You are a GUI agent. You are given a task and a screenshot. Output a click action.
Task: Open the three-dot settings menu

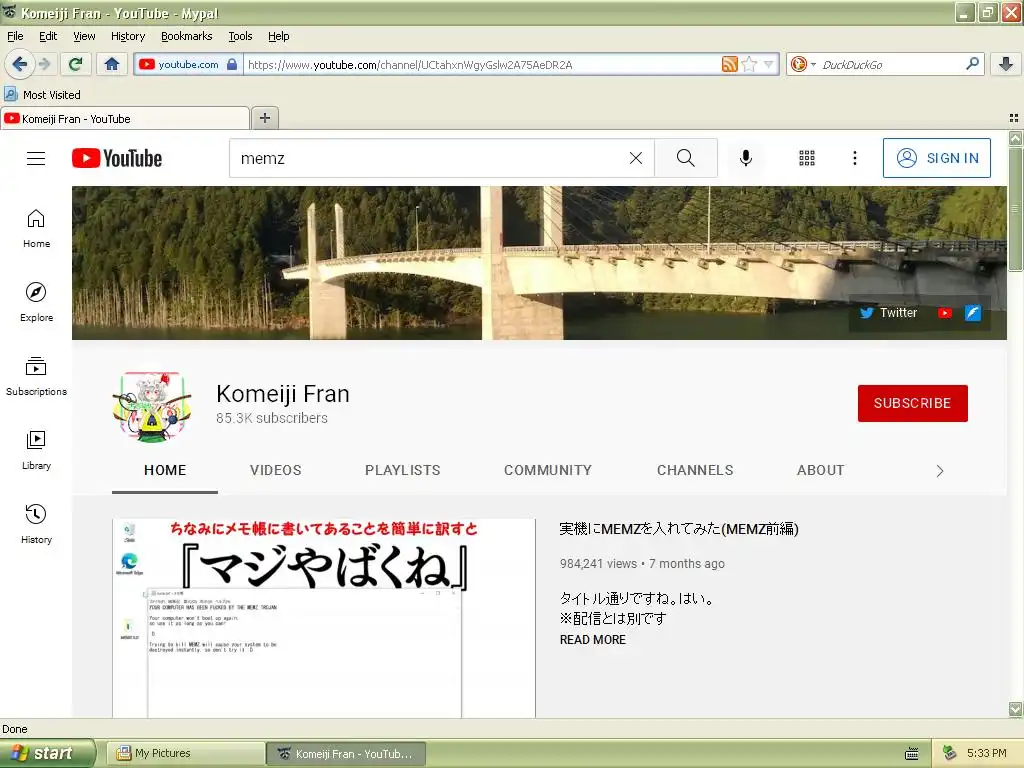point(855,158)
